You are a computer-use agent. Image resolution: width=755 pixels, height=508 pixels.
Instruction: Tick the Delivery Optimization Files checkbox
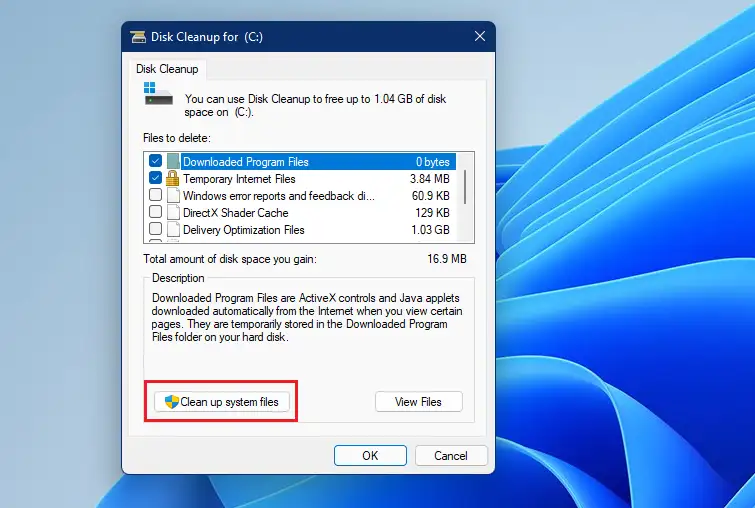click(x=155, y=228)
